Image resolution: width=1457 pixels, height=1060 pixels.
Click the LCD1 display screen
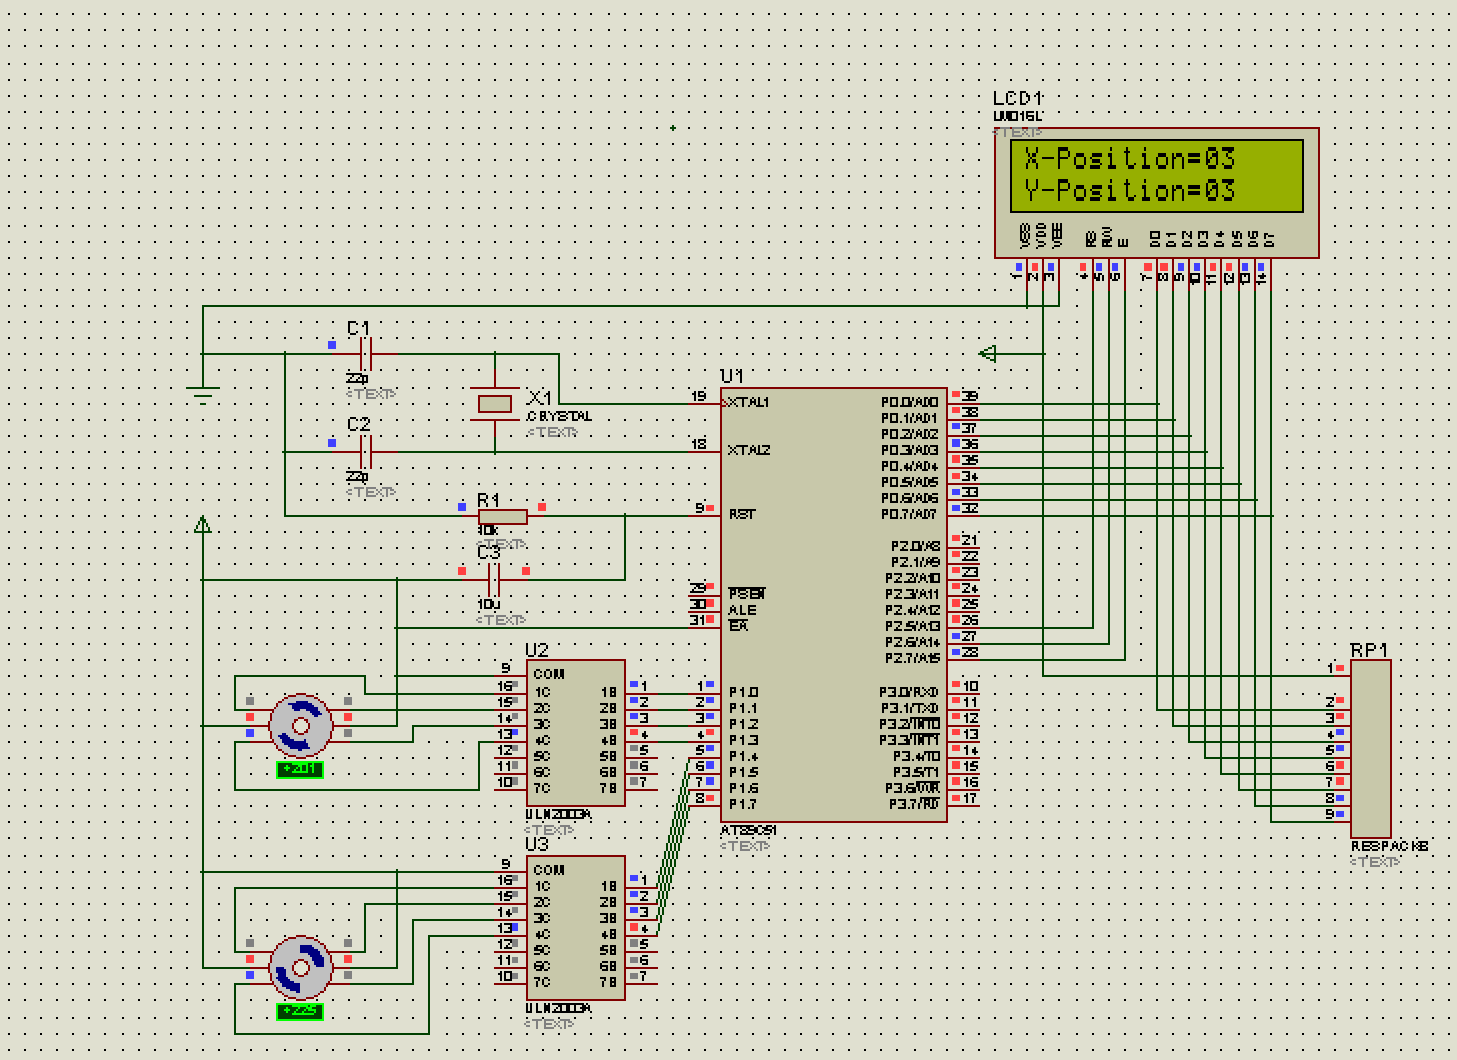pyautogui.click(x=1157, y=176)
